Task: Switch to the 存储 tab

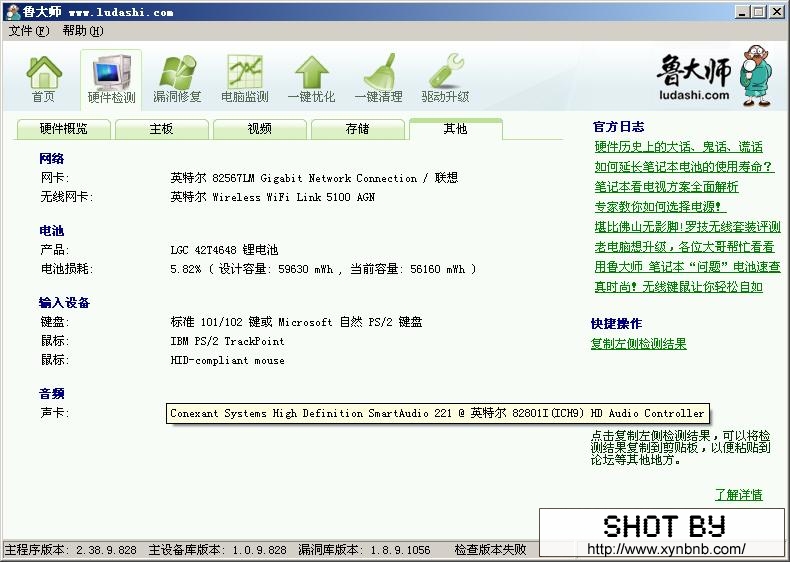Action: pos(358,129)
